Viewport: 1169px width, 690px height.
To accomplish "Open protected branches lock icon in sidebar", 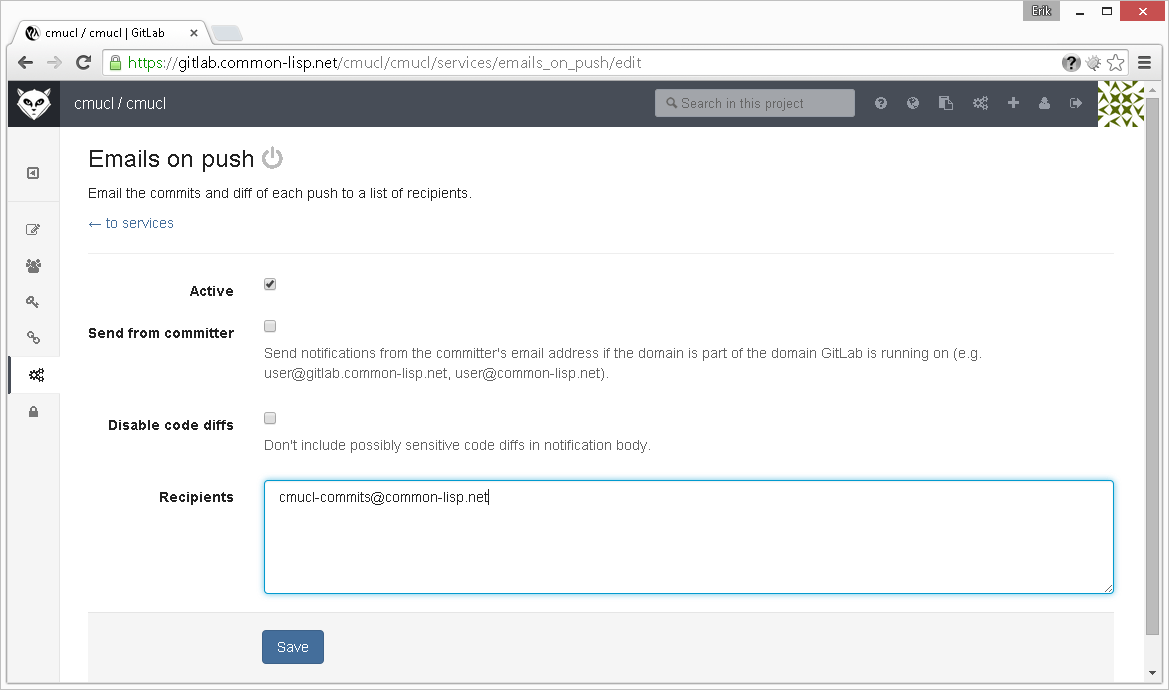I will click(x=33, y=411).
